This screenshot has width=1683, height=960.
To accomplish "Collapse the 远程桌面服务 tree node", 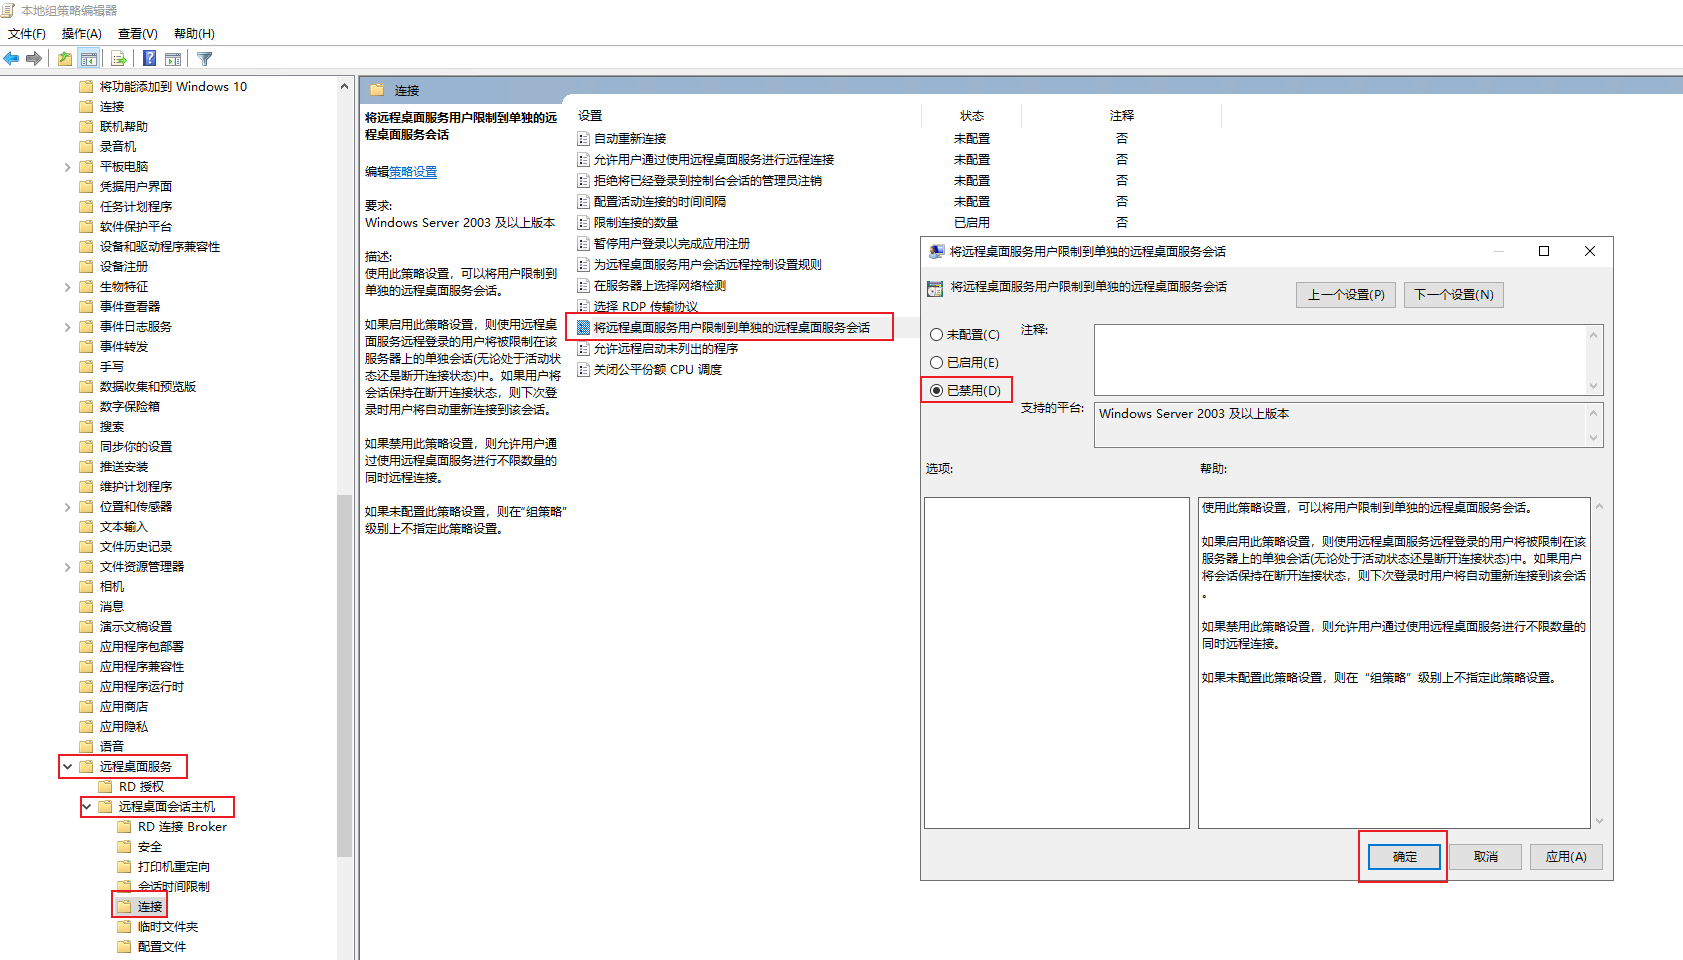I will [x=67, y=767].
